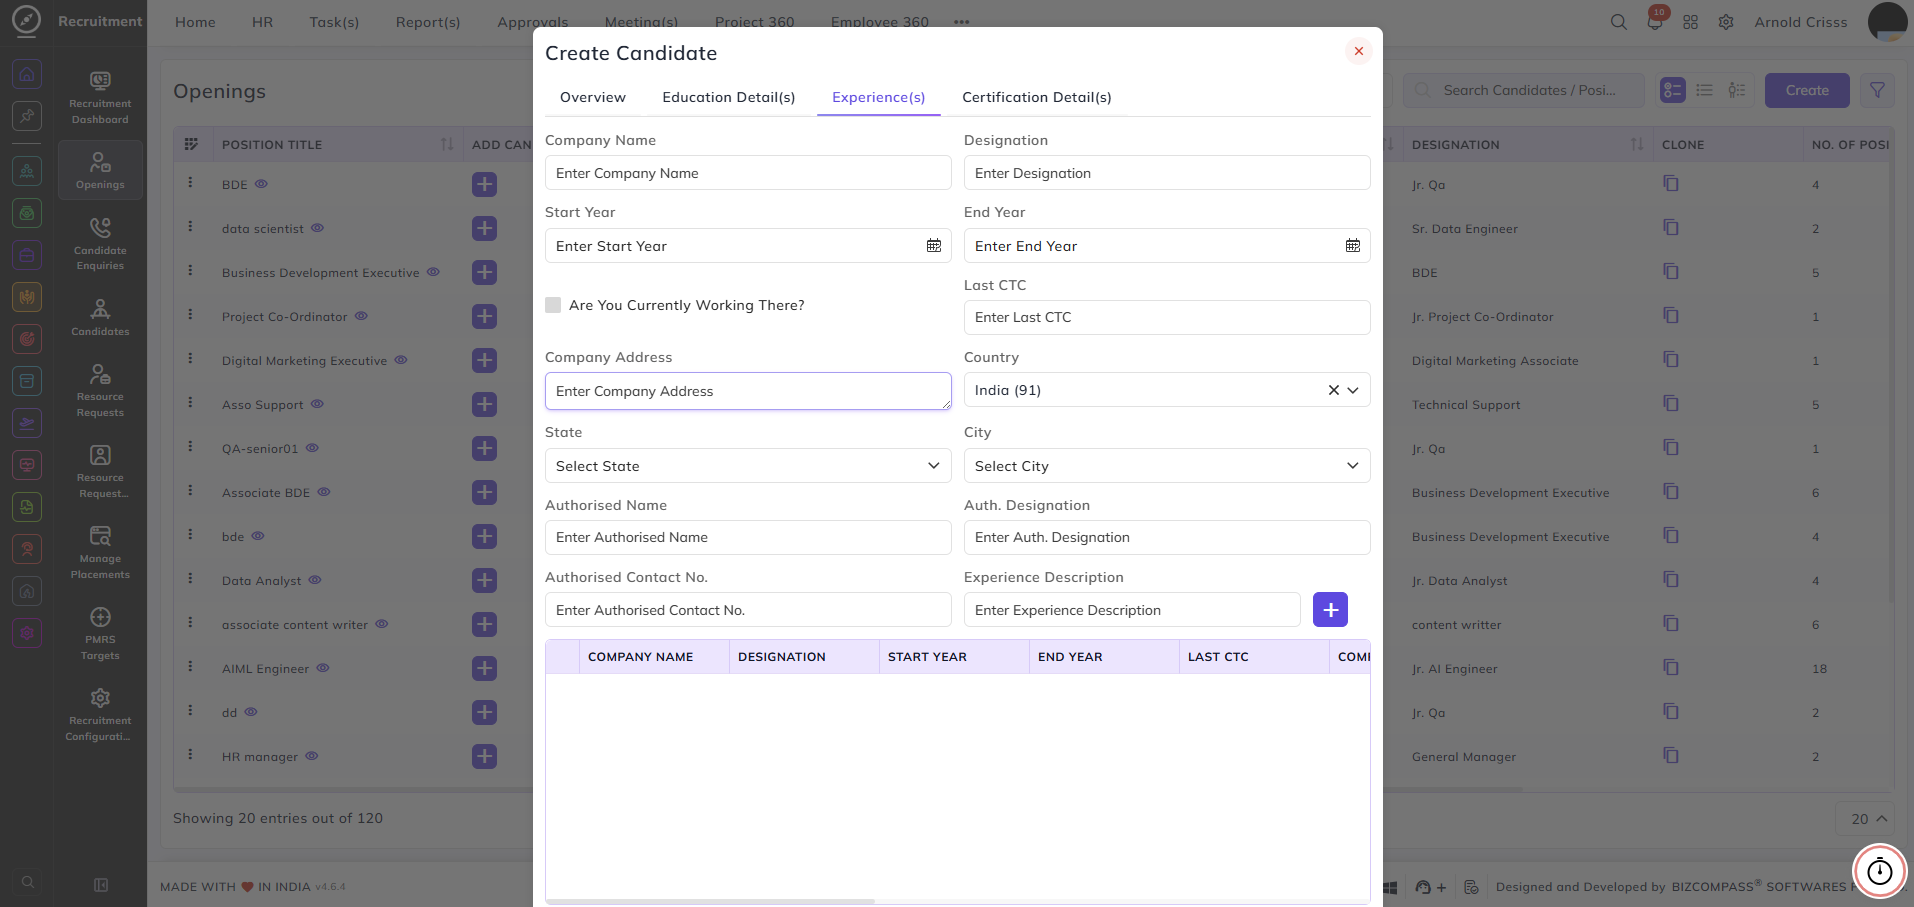Screen dimensions: 1914x907
Task: Click the search magnifier icon in the top bar
Action: point(1618,22)
